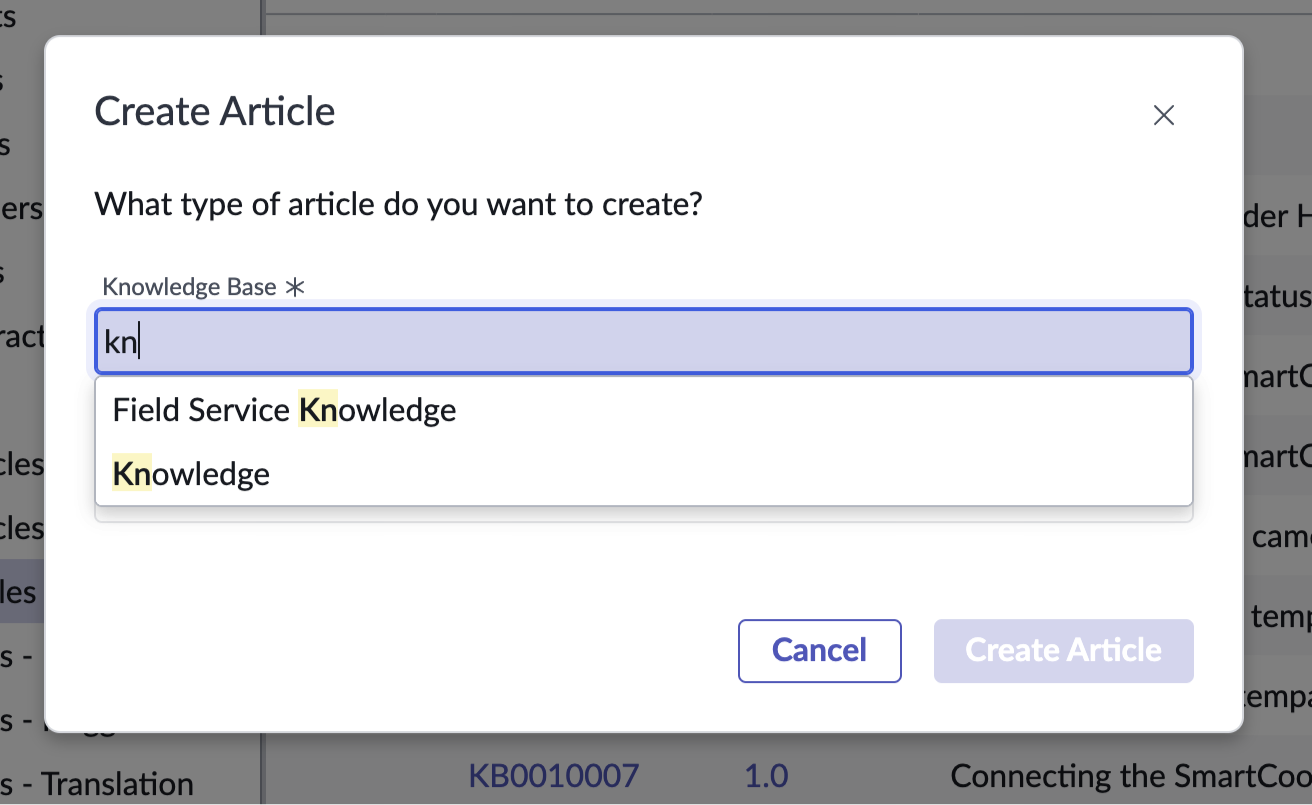Select "Field Service Knowledge" from the suggestions
The height and width of the screenshot is (805, 1312).
click(x=284, y=409)
